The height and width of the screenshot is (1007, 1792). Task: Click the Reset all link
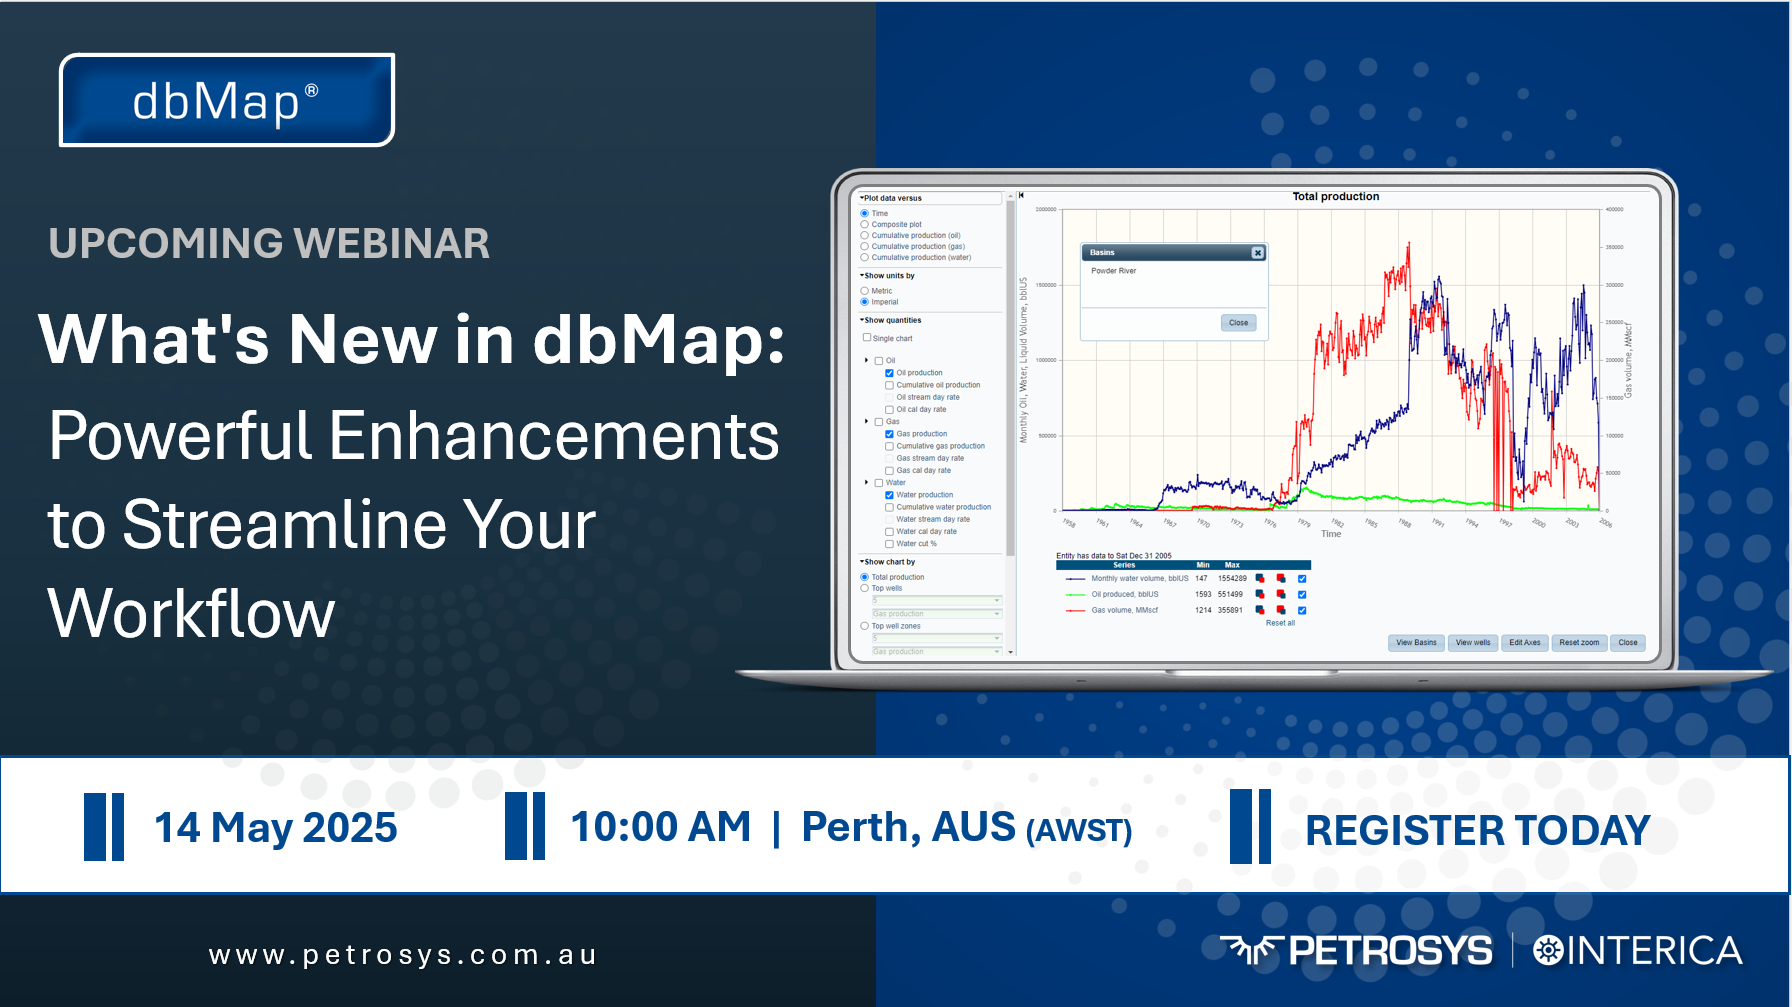click(x=1280, y=623)
